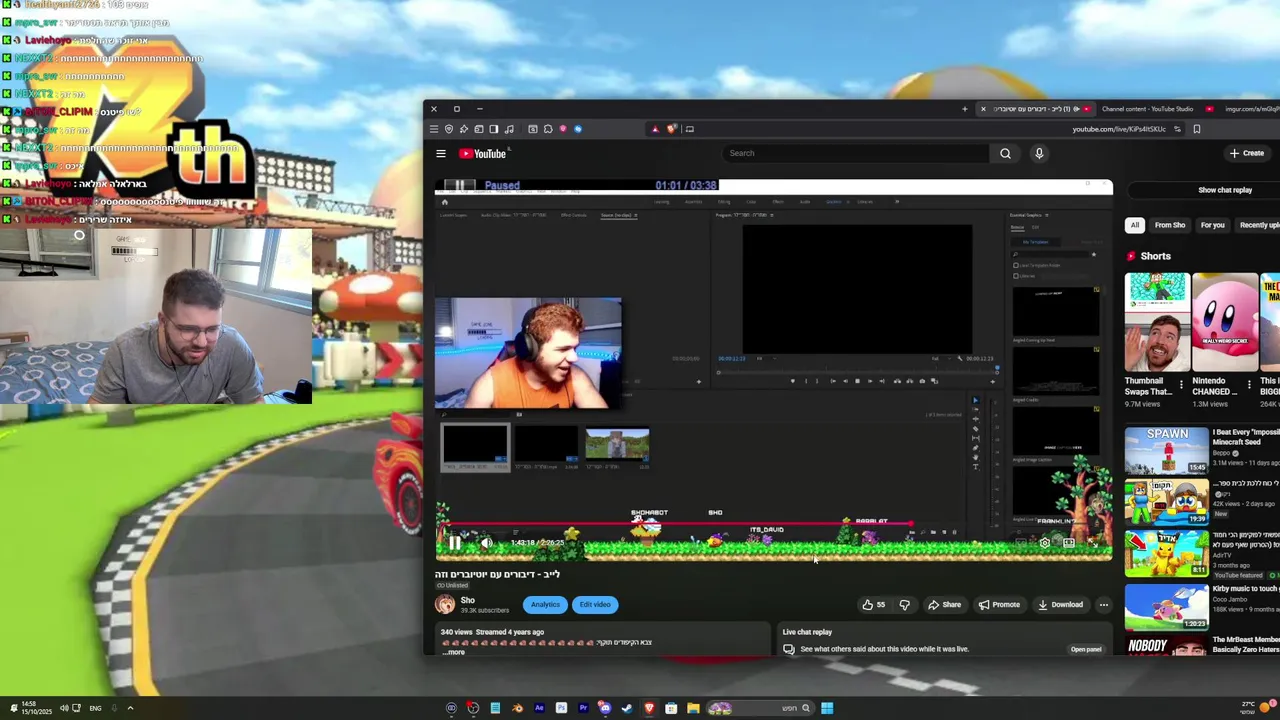1280x720 pixels.
Task: Start voice search with microphone icon
Action: click(1039, 153)
